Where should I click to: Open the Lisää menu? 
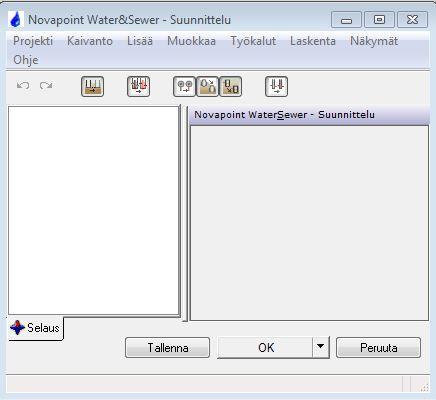pyautogui.click(x=140, y=41)
